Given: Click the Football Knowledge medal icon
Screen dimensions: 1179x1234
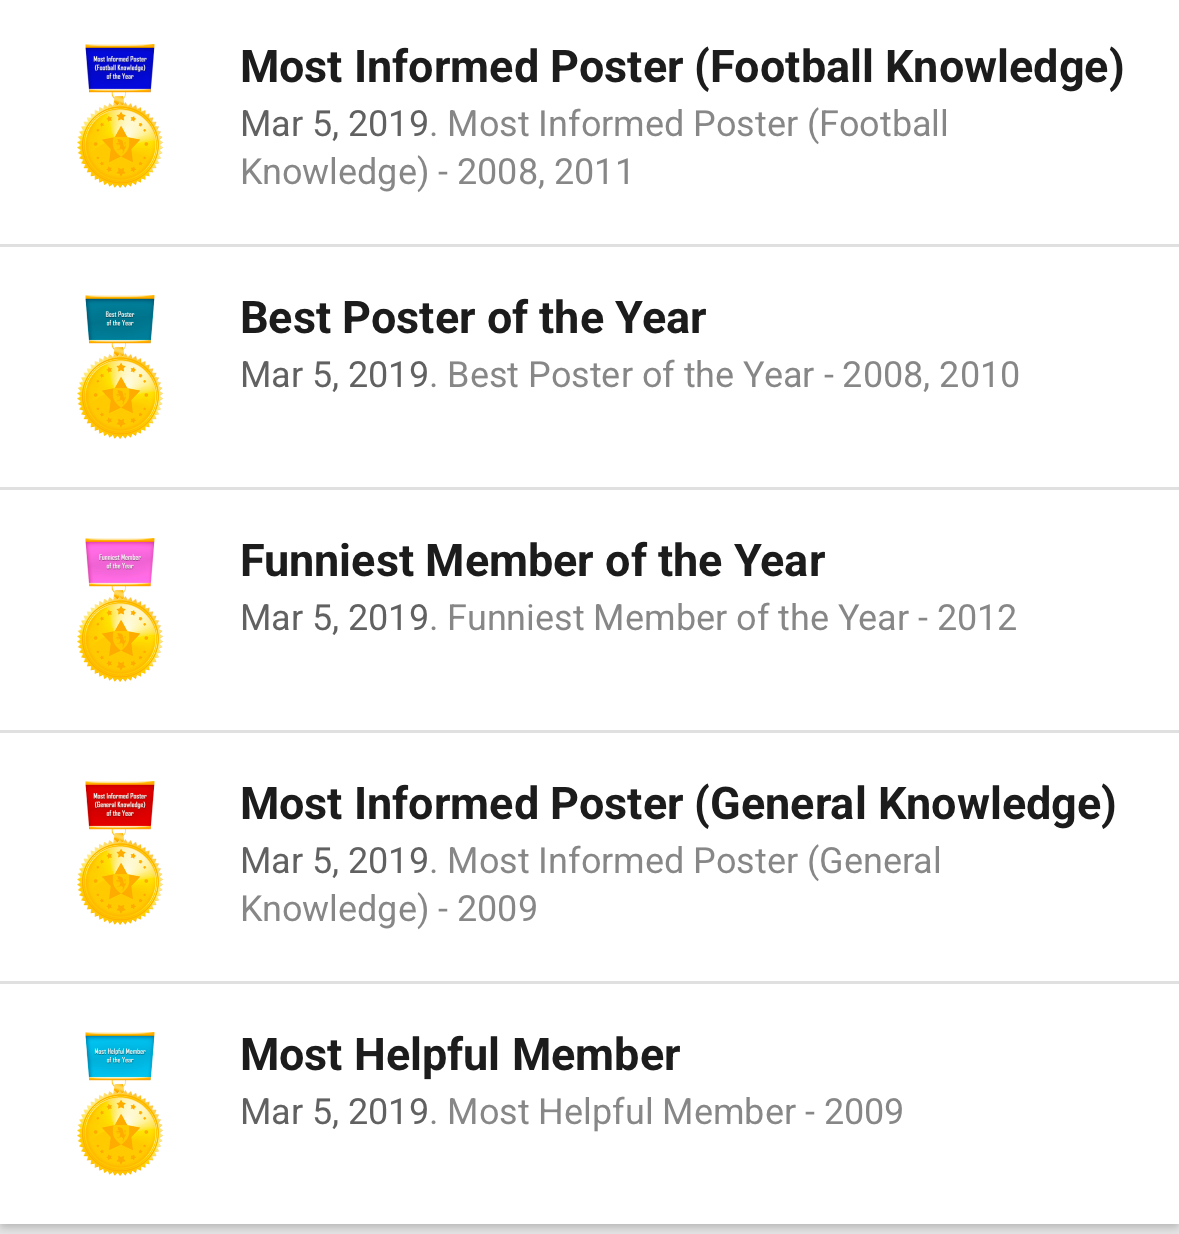Looking at the screenshot, I should (x=120, y=116).
